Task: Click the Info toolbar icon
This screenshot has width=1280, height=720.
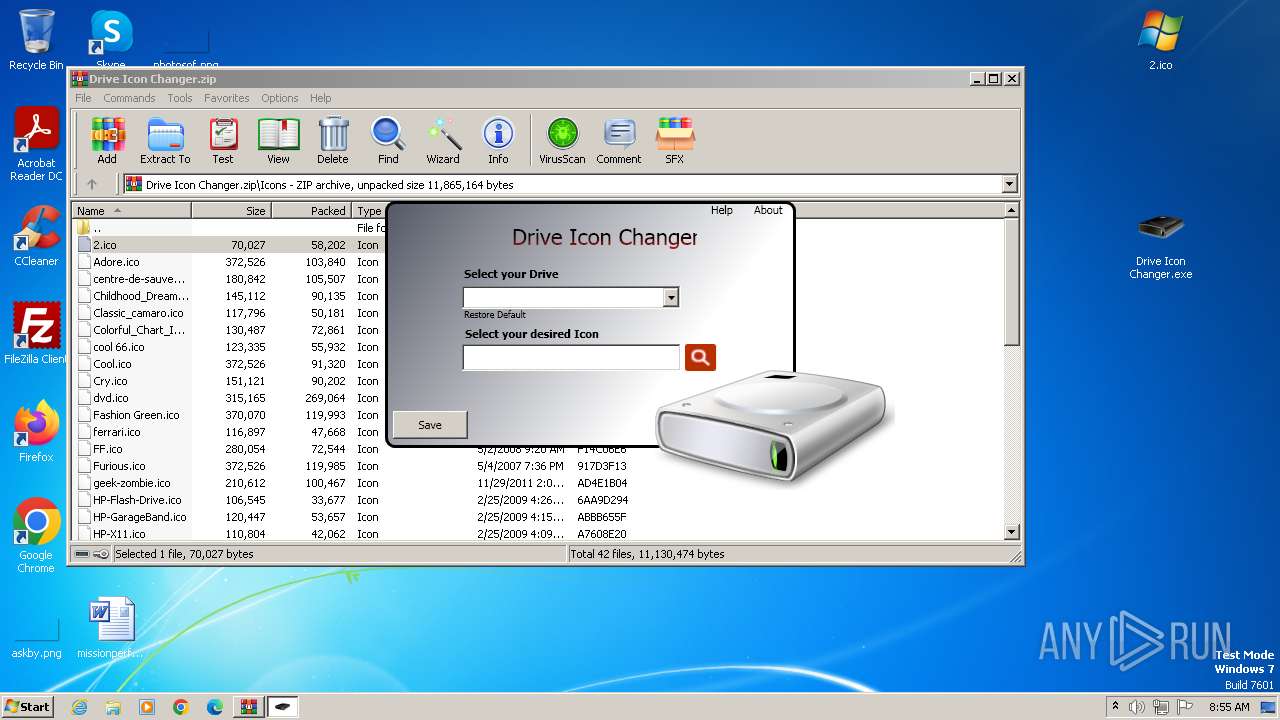Action: 498,140
